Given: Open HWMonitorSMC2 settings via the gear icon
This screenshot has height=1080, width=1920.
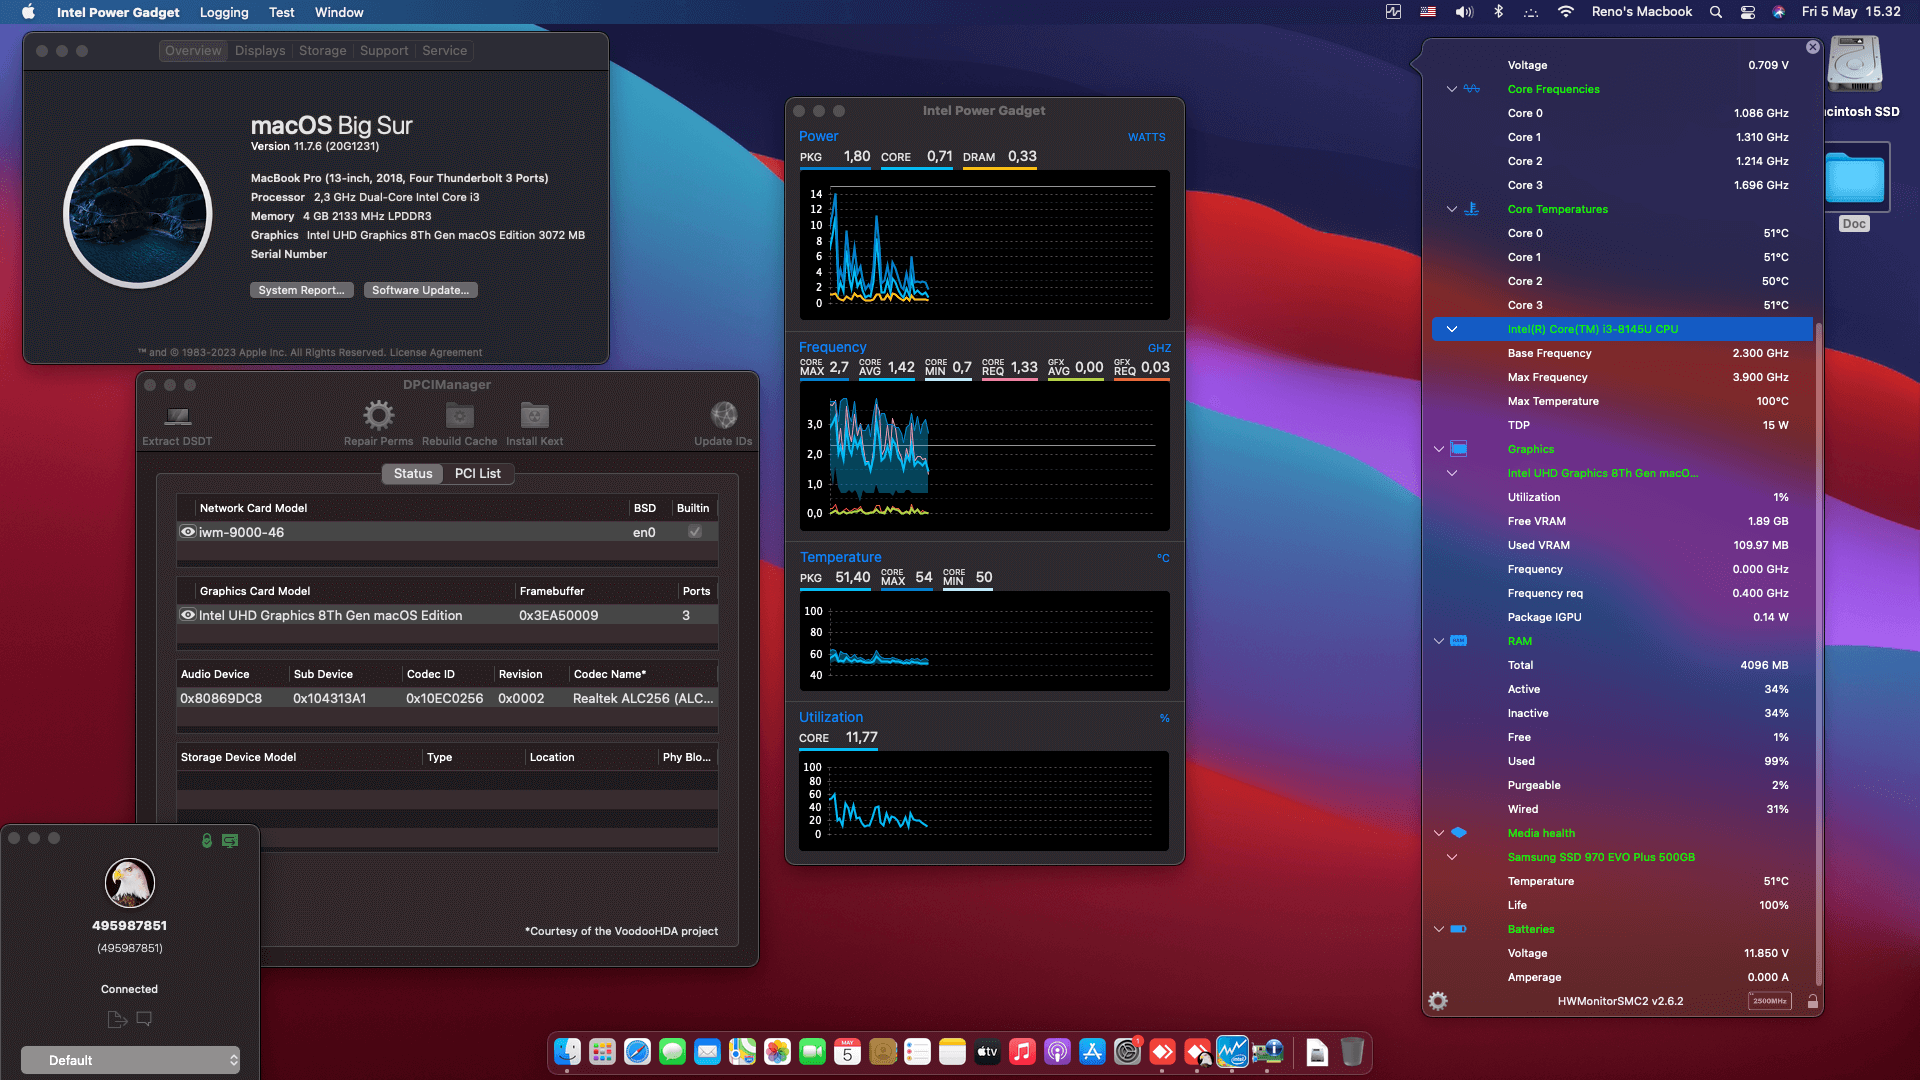Looking at the screenshot, I should coord(1438,1000).
